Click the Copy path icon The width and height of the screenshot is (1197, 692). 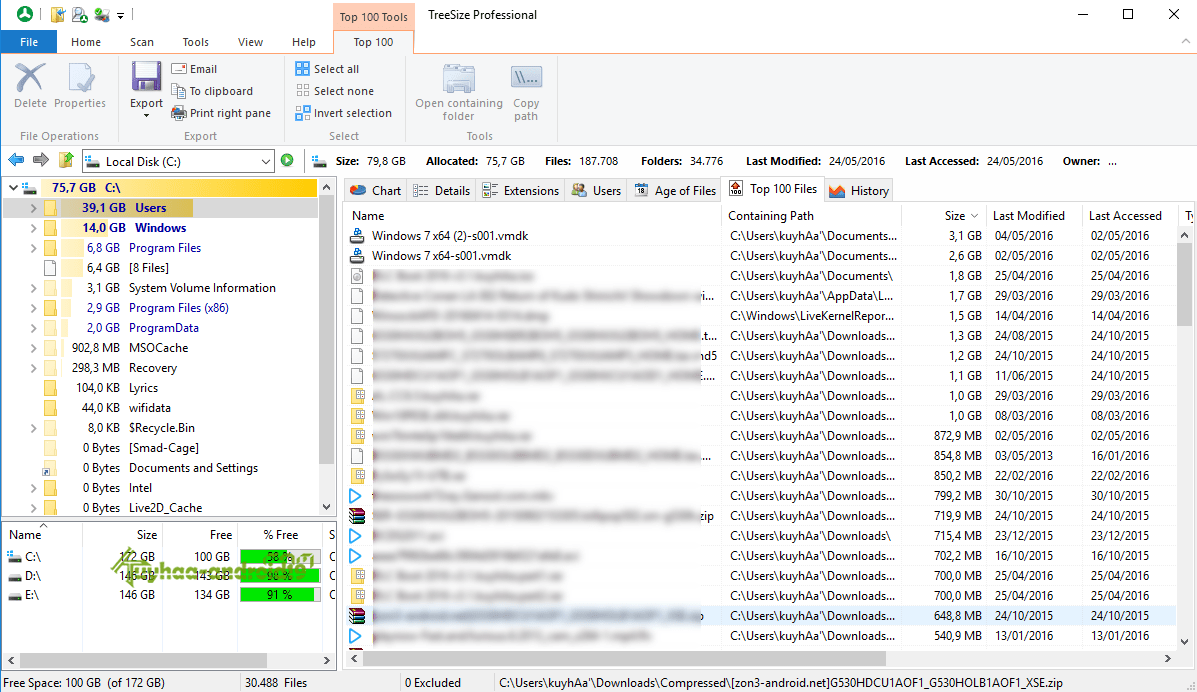click(x=526, y=78)
